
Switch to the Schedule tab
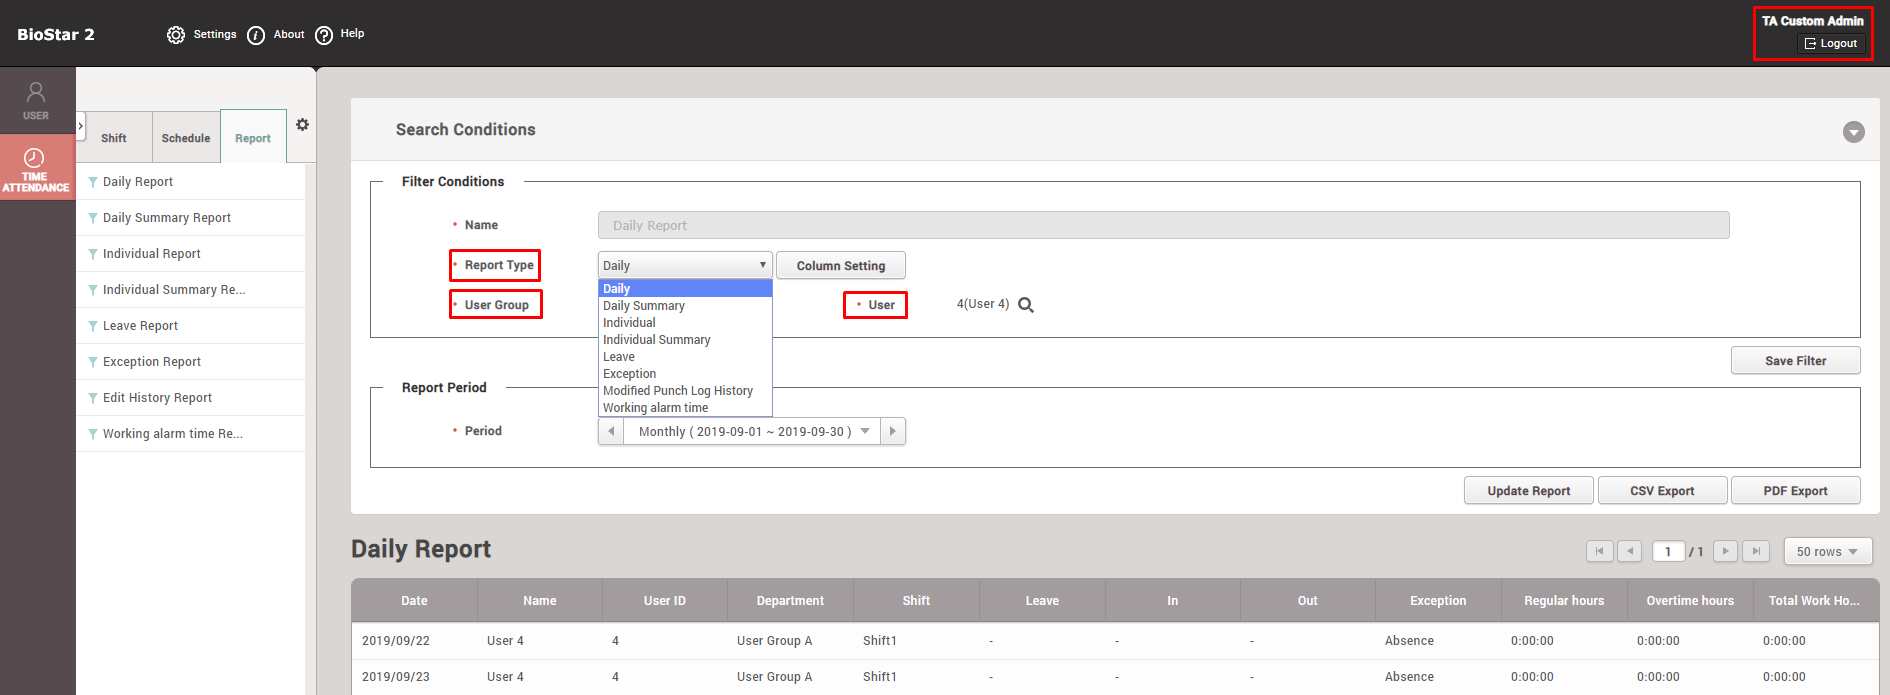(186, 138)
